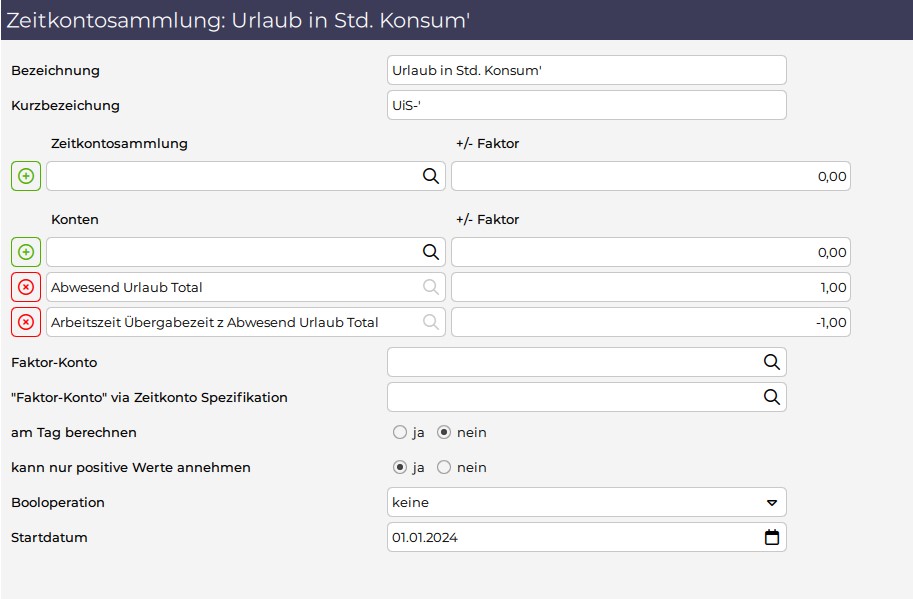Open search in the Zeitkontosammlung field
This screenshot has height=599, width=913.
(x=430, y=176)
